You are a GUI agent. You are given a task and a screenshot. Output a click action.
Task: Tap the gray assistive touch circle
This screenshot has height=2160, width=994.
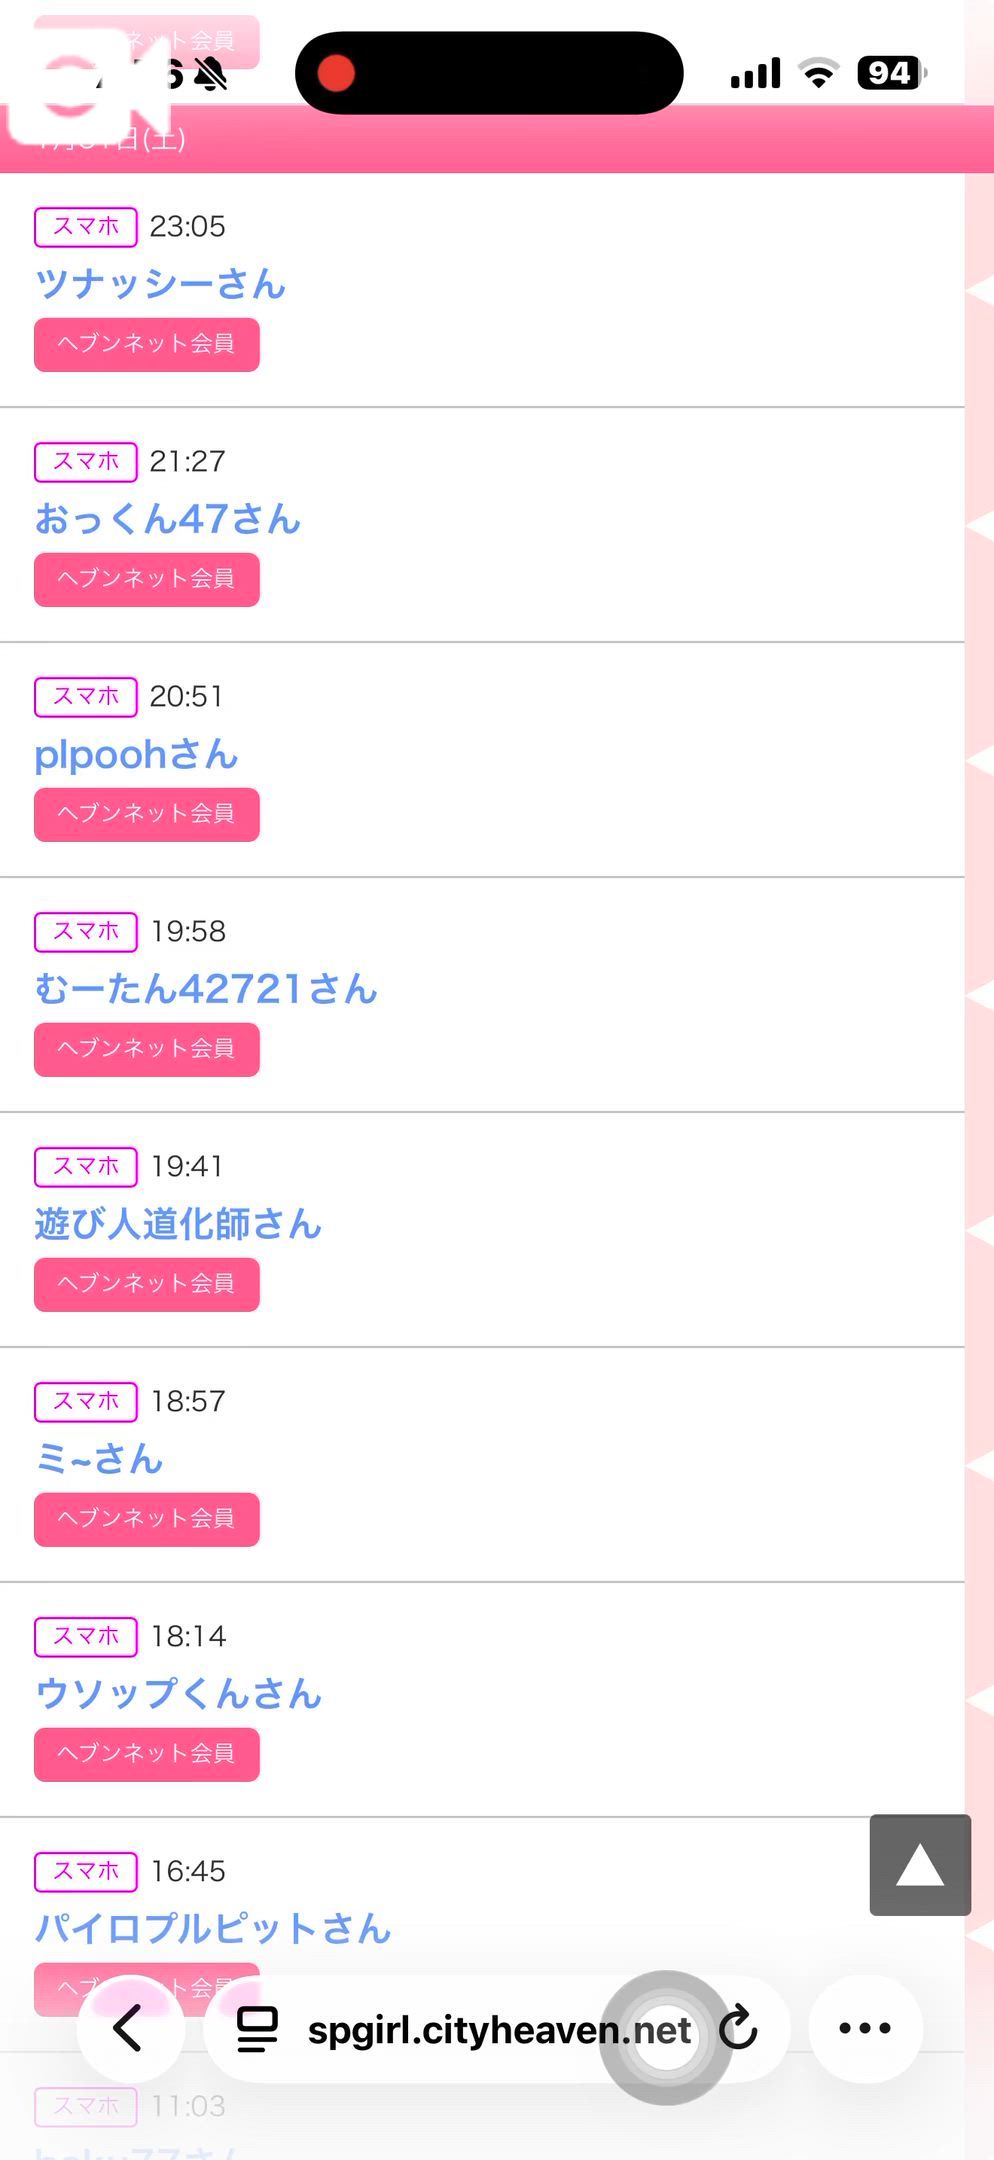coord(665,2037)
